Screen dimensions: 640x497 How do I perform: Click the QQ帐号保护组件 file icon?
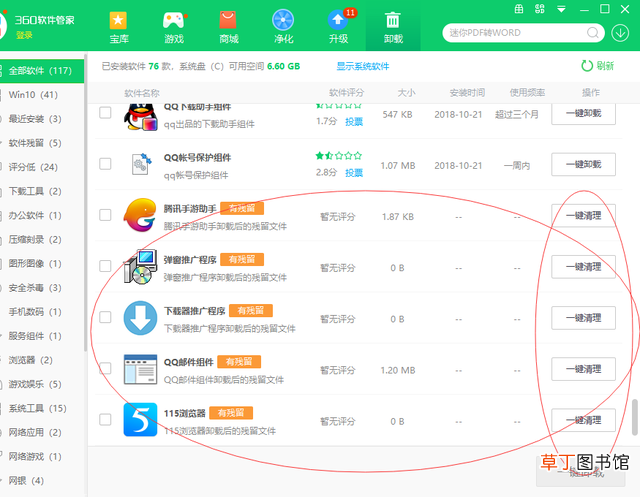(141, 164)
